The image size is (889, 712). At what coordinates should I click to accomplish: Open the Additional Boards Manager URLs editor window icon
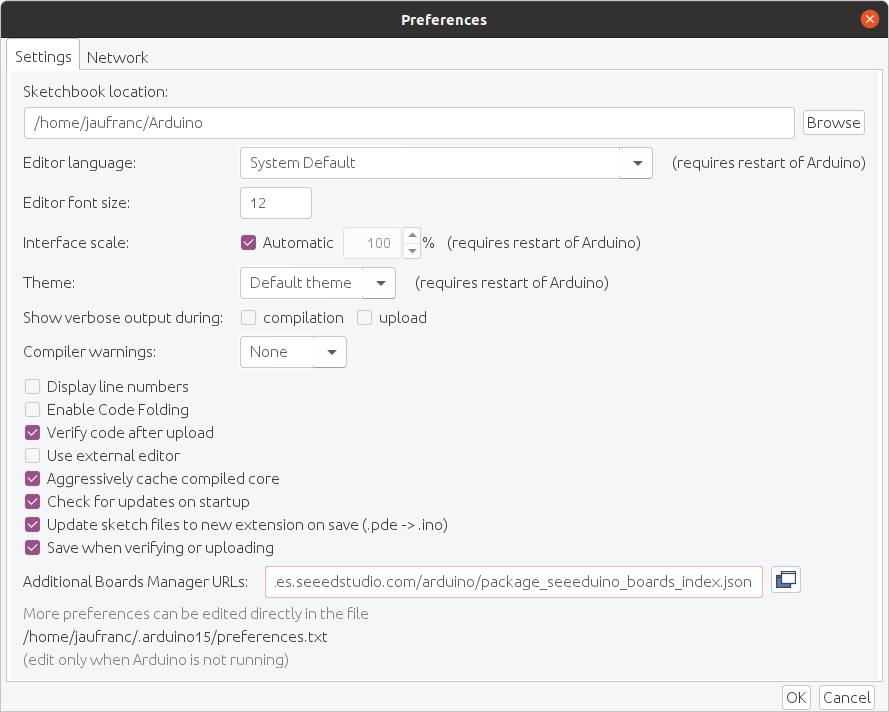(786, 580)
